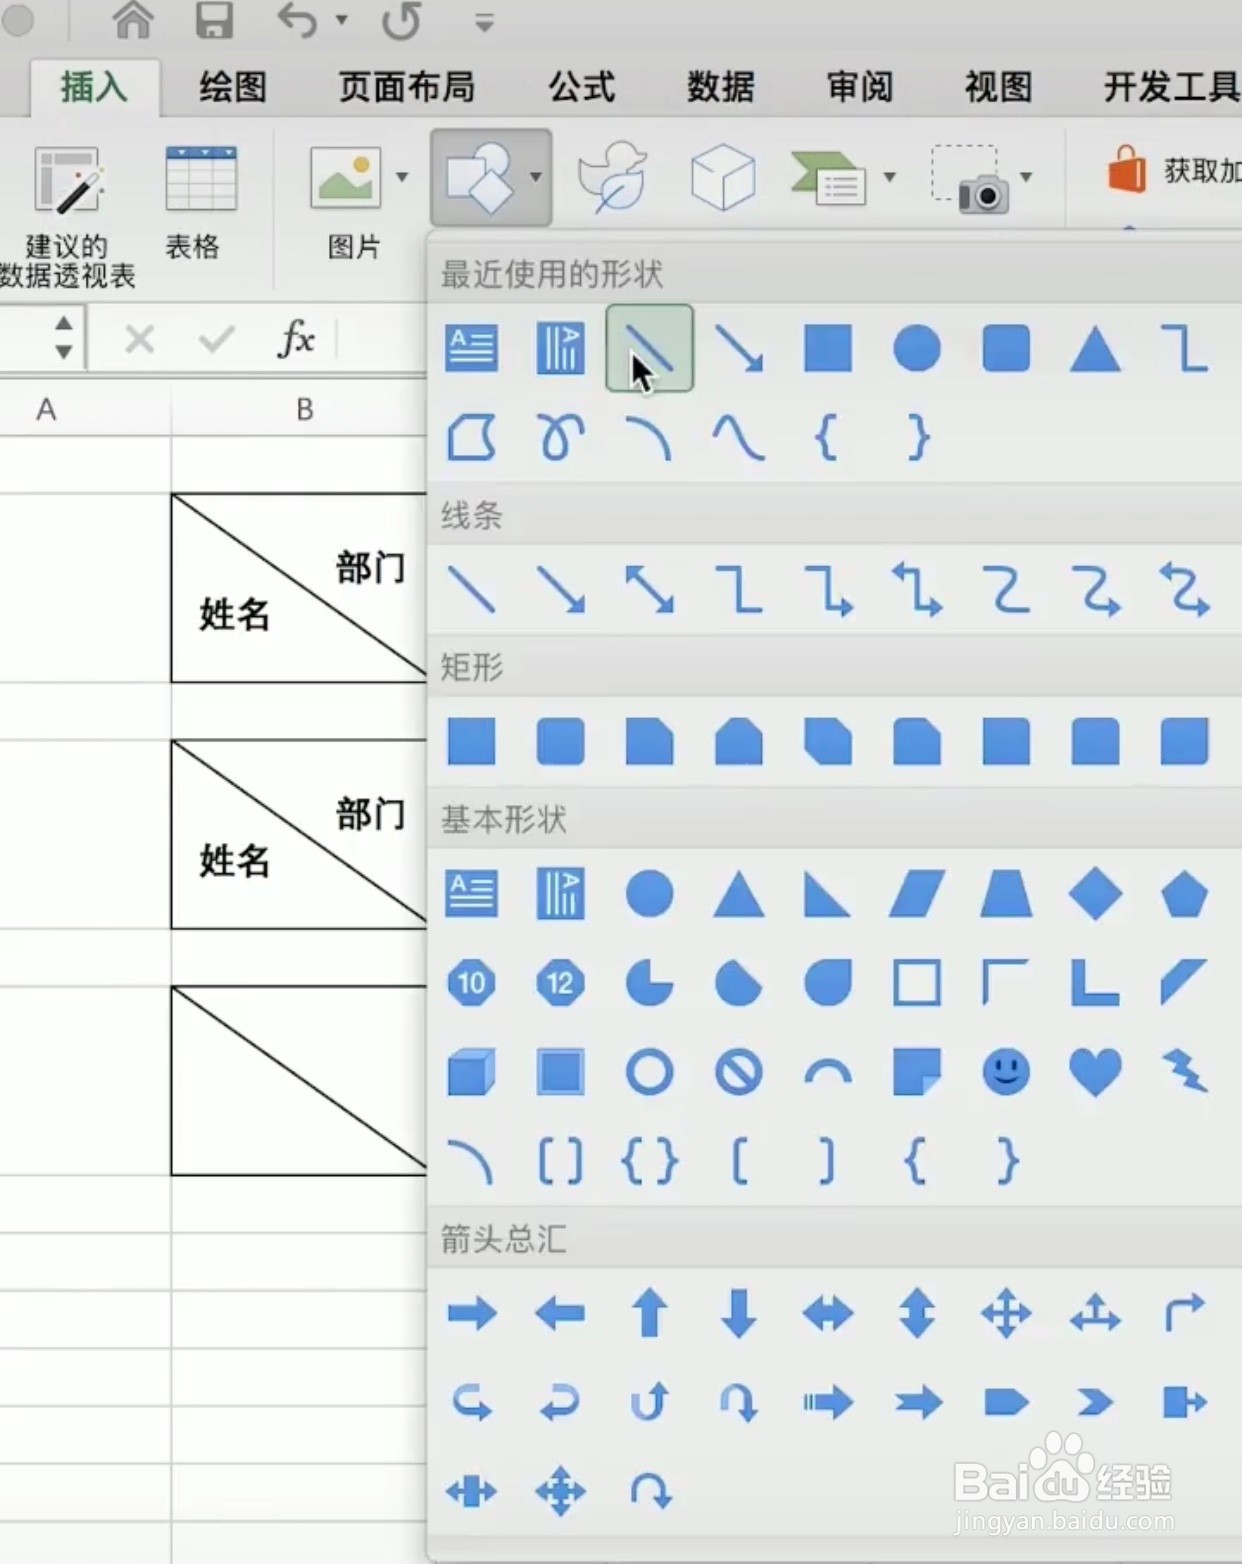Select the cube shape from 基本形状
Viewport: 1242px width, 1564px height.
click(471, 1072)
